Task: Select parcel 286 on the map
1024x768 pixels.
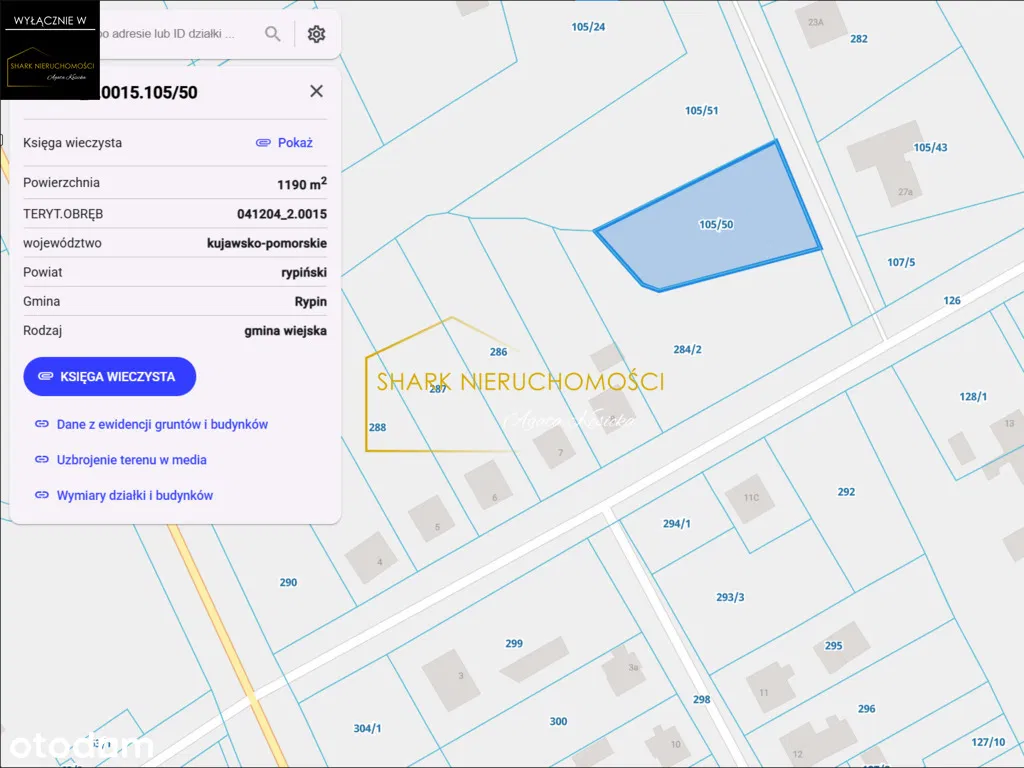Action: tap(498, 351)
